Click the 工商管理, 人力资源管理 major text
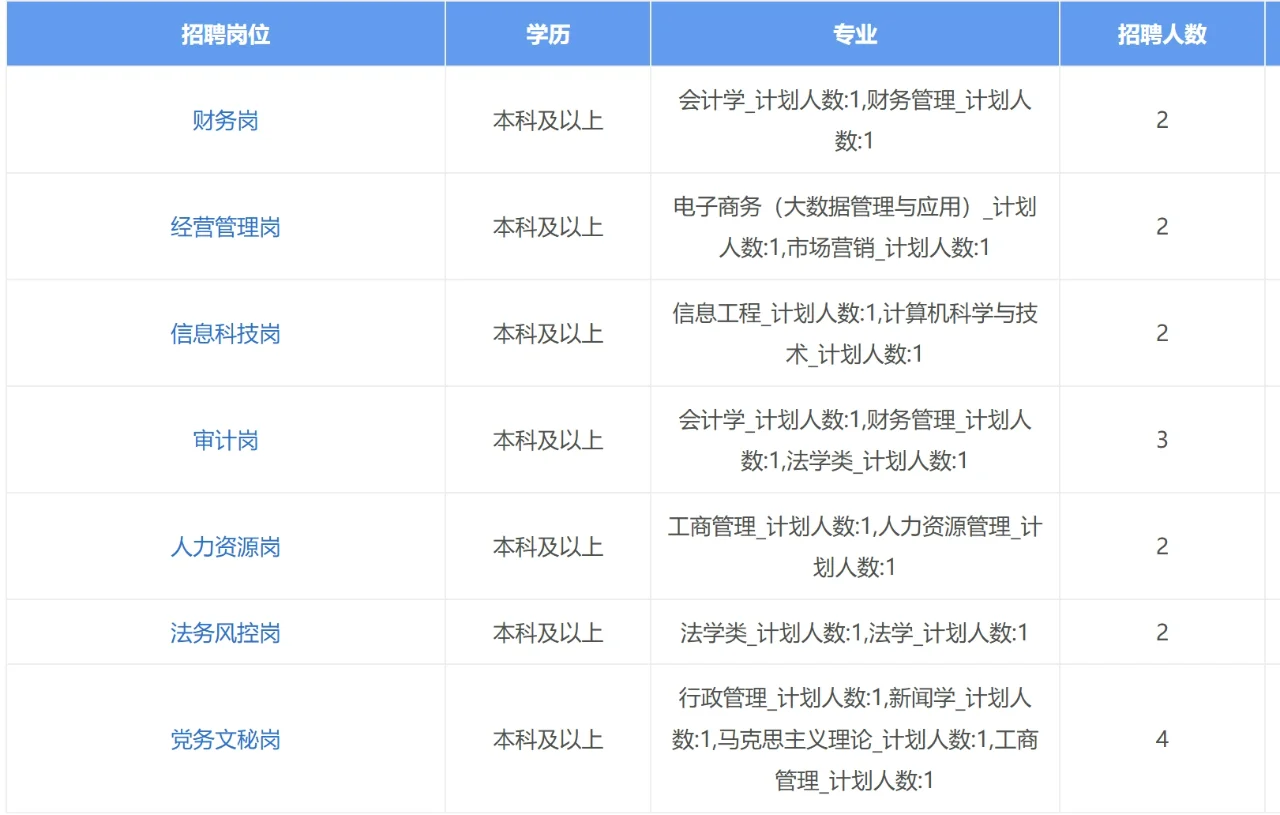Viewport: 1280px width, 815px height. (855, 547)
